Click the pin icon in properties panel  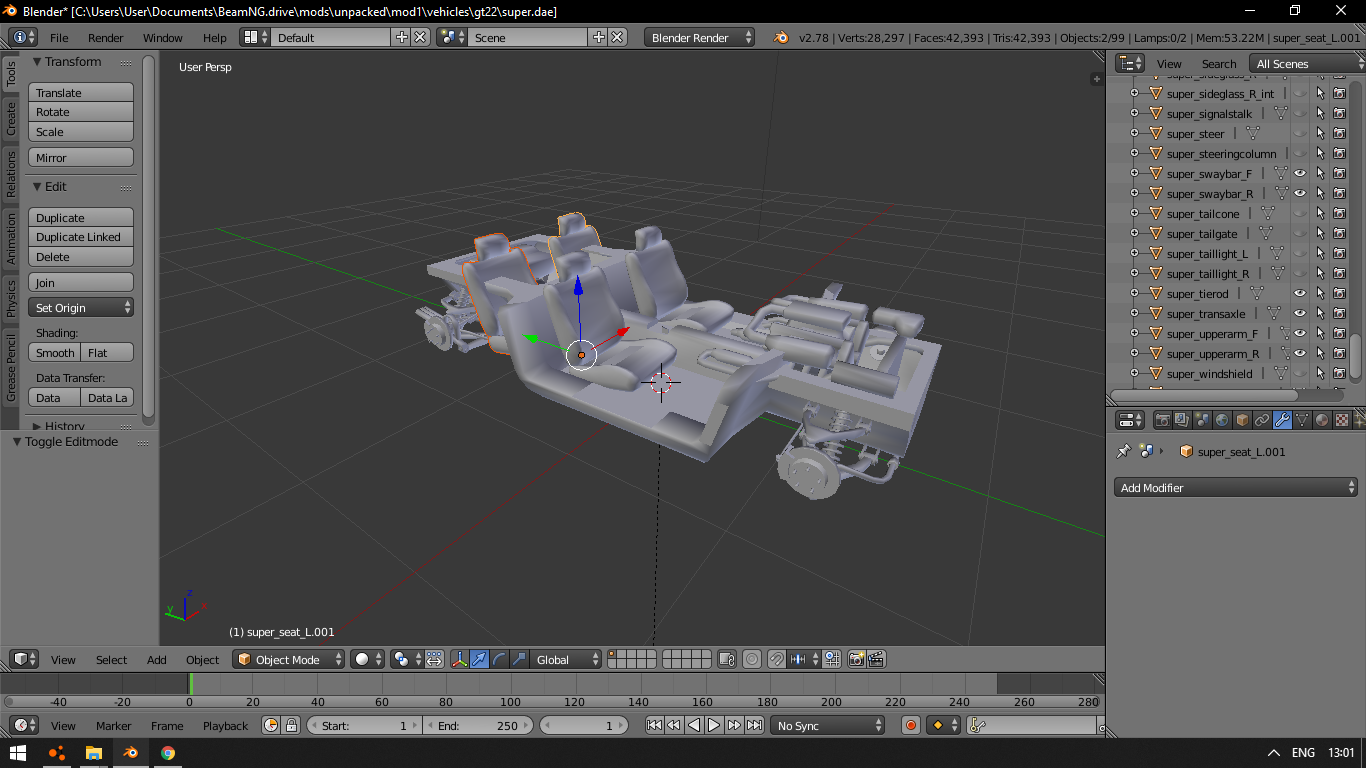[1123, 451]
